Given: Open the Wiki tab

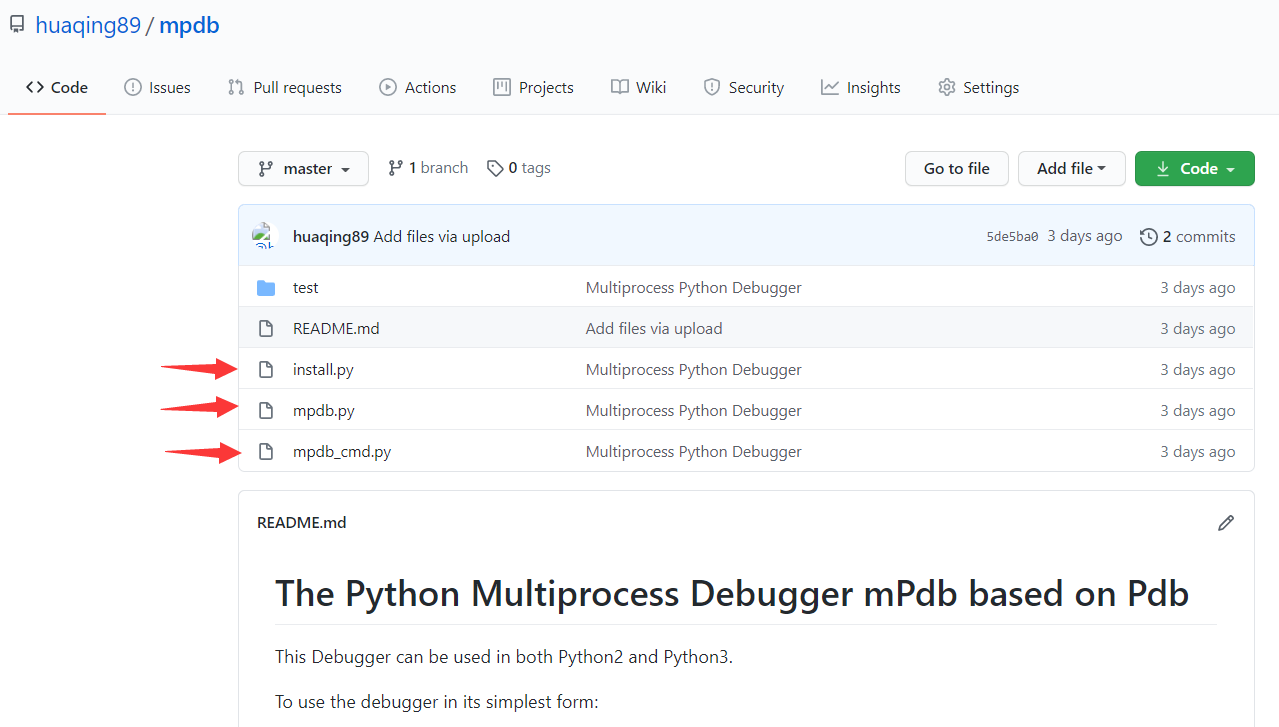Looking at the screenshot, I should coord(638,87).
